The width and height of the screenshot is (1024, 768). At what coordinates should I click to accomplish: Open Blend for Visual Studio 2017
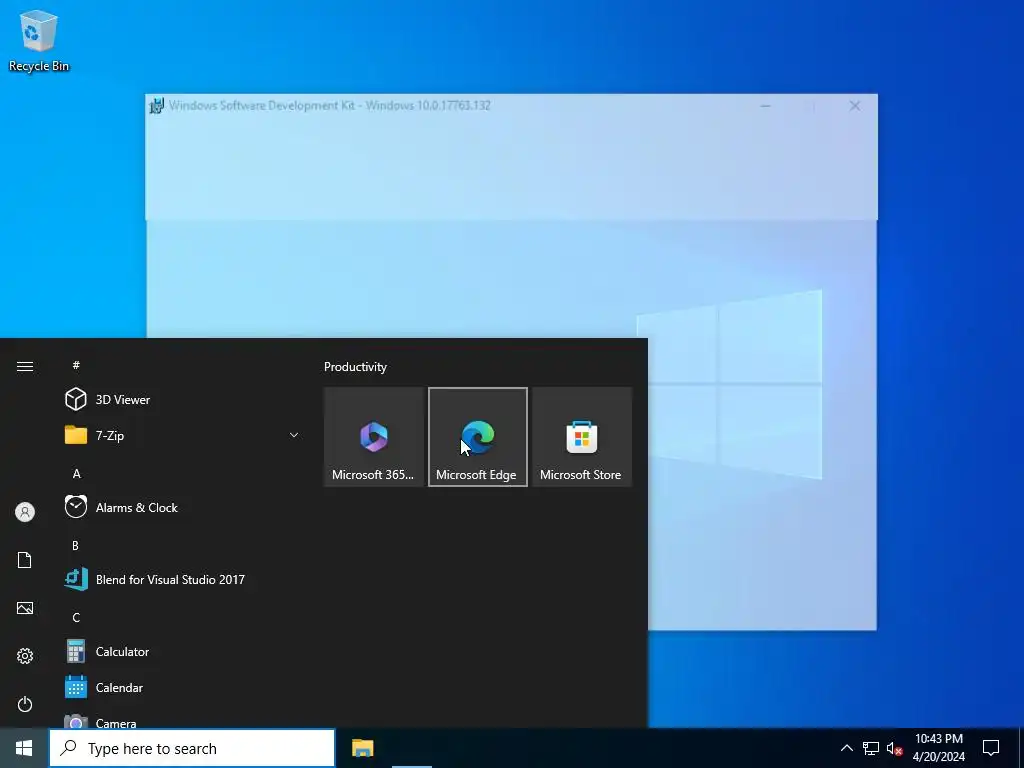pos(180,579)
